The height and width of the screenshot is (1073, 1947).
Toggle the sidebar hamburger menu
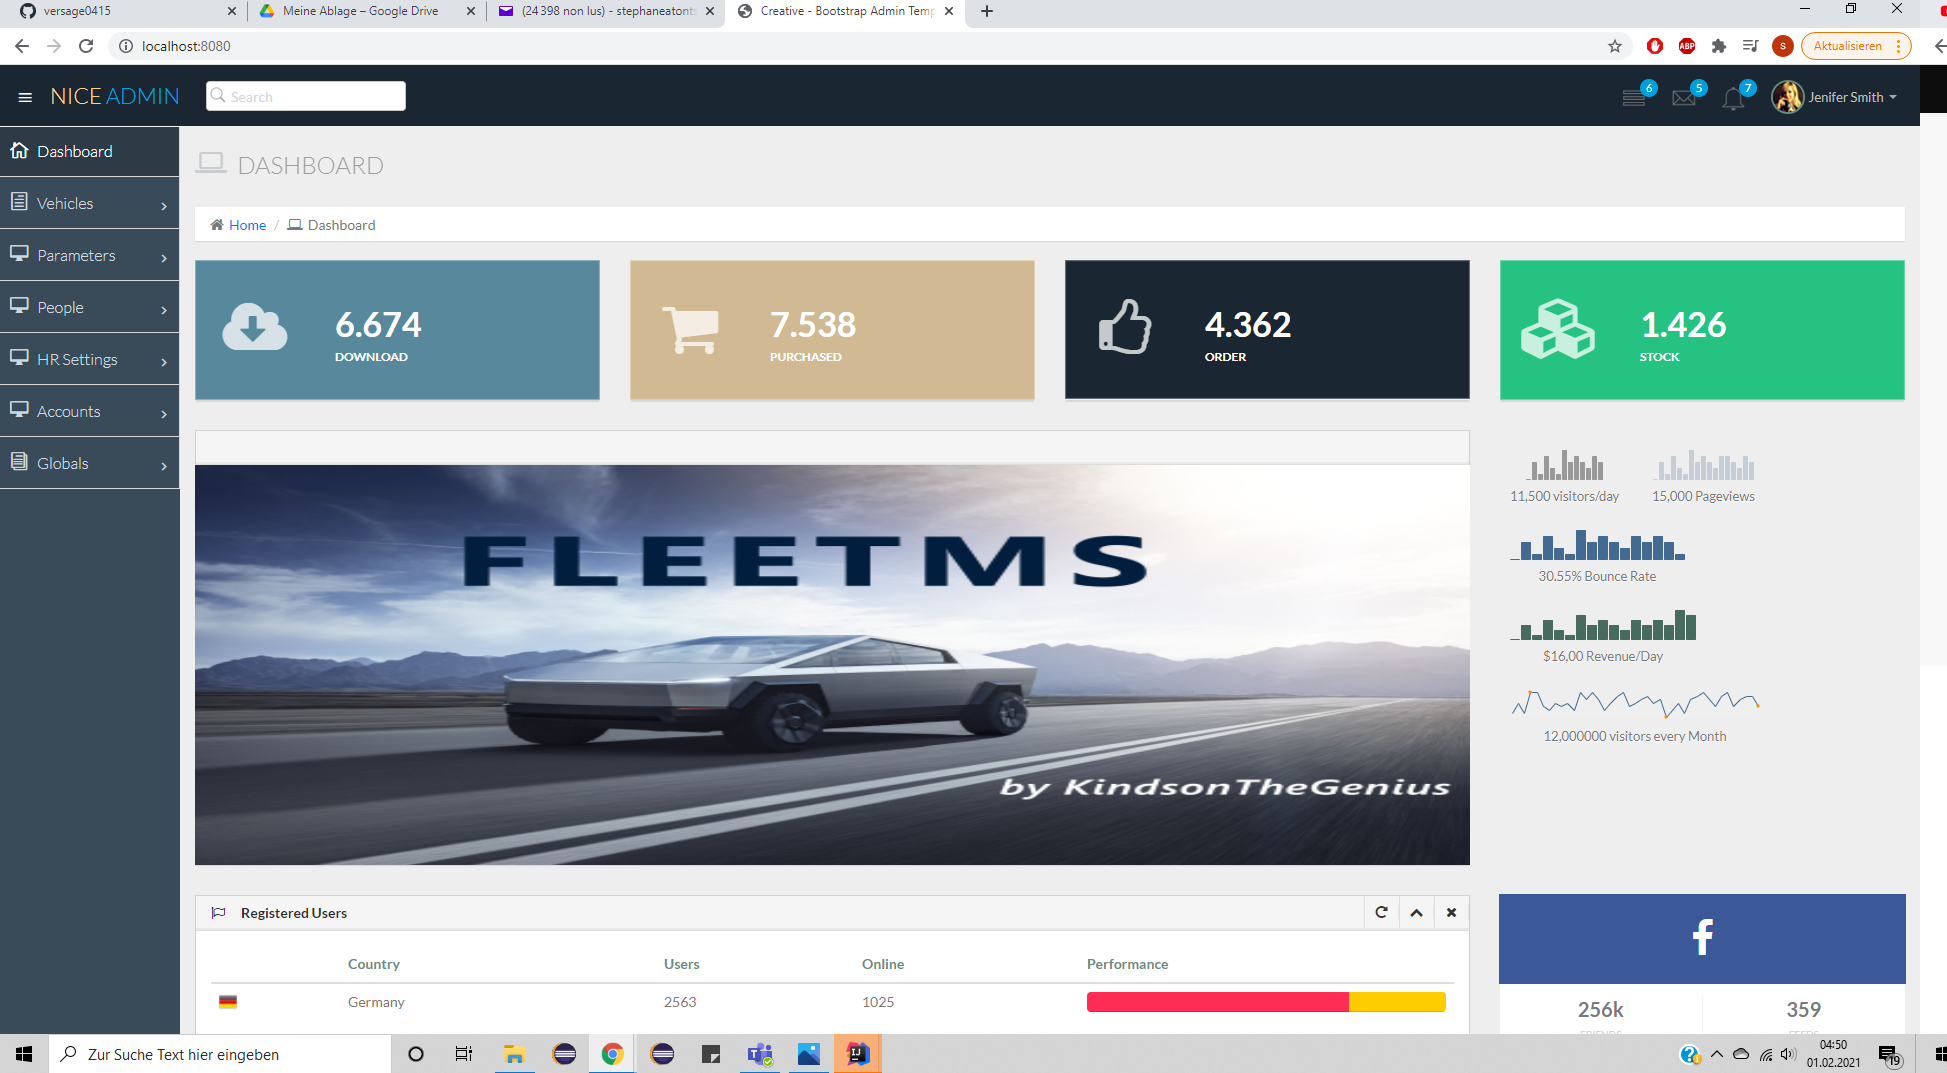tap(25, 97)
